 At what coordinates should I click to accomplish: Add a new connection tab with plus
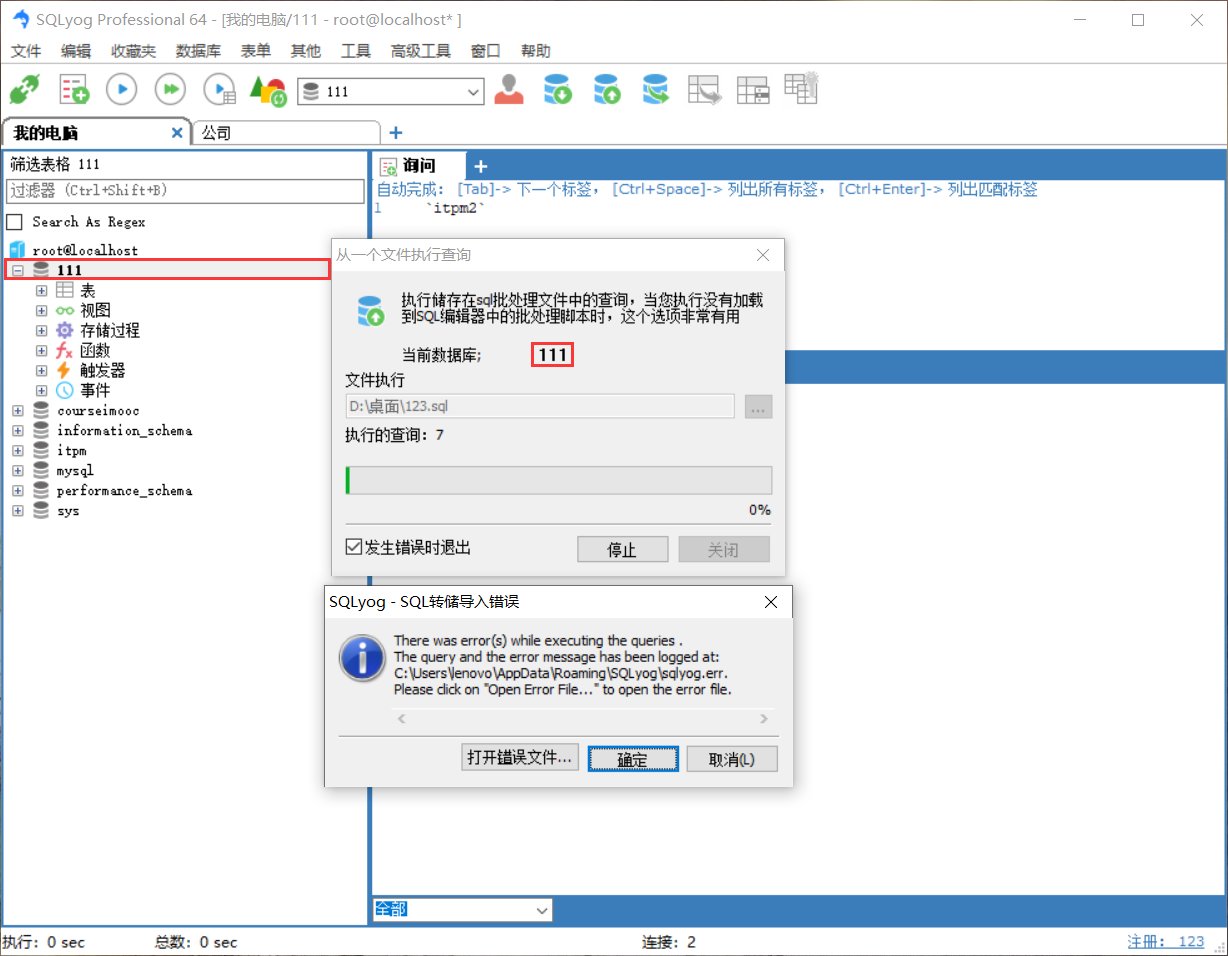[x=395, y=132]
